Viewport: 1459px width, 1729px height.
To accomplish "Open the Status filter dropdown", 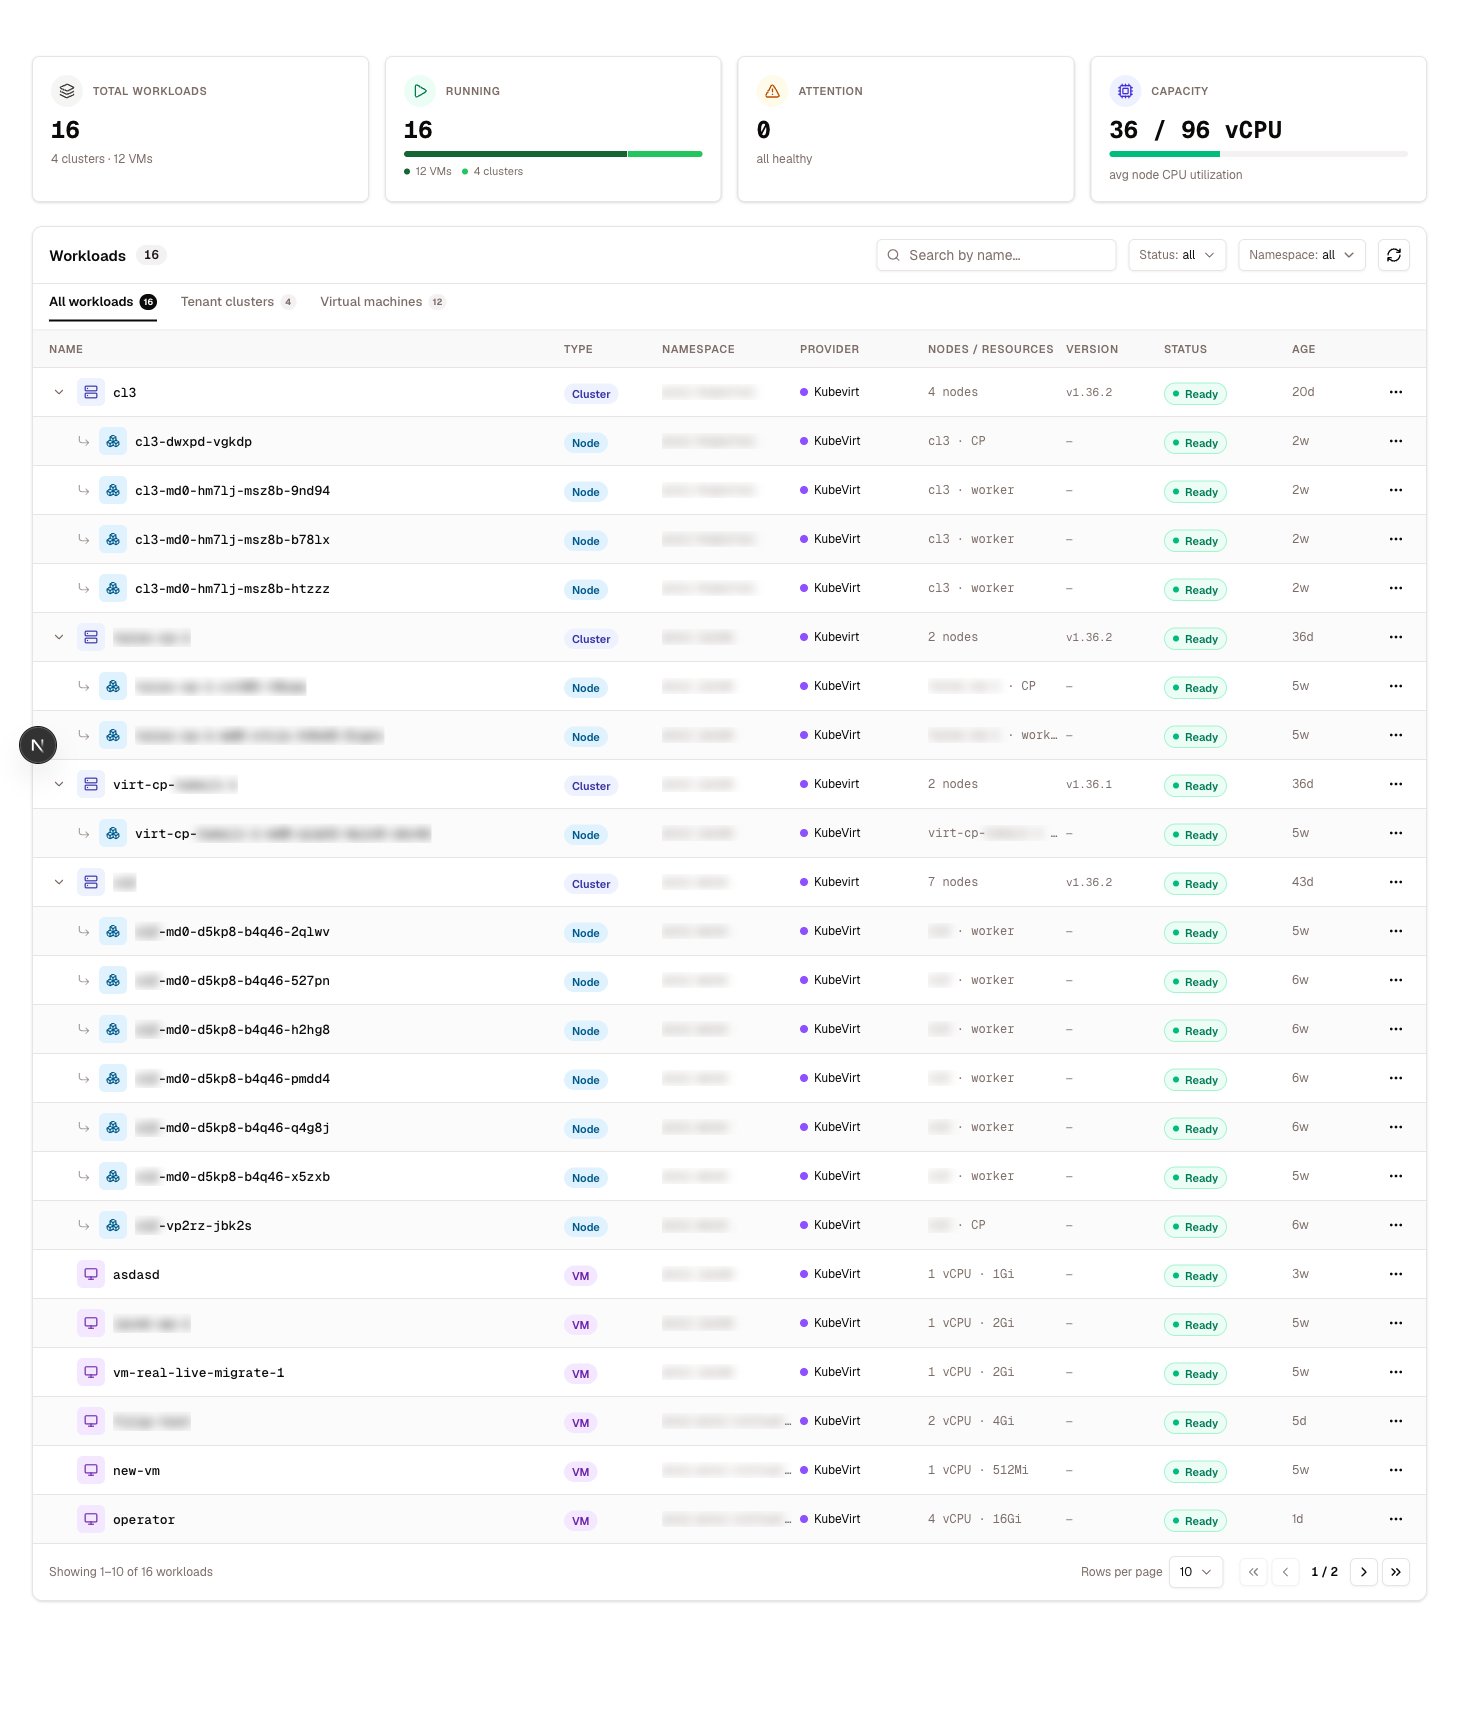I will point(1176,255).
